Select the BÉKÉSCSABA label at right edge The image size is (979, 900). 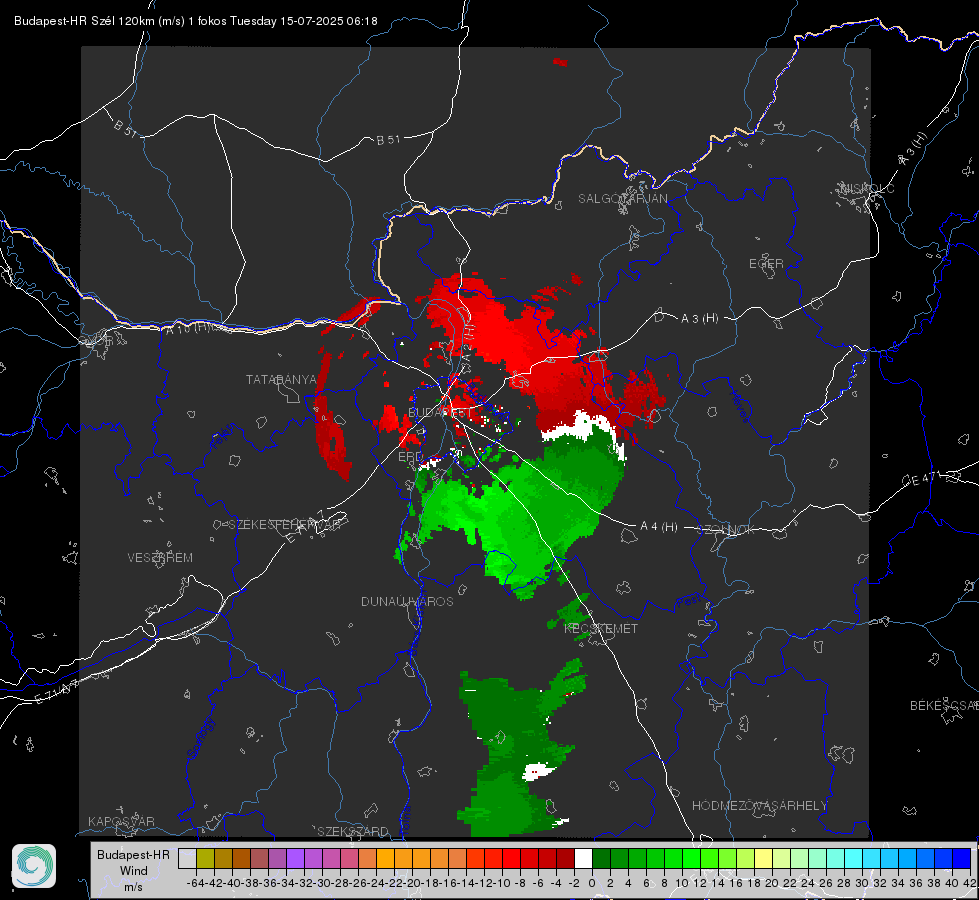click(x=944, y=706)
